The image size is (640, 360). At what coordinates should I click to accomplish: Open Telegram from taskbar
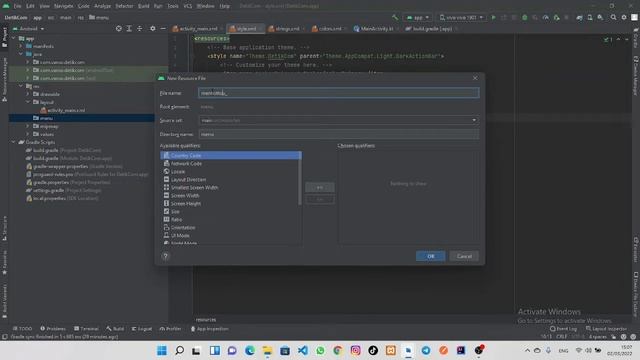point(426,350)
